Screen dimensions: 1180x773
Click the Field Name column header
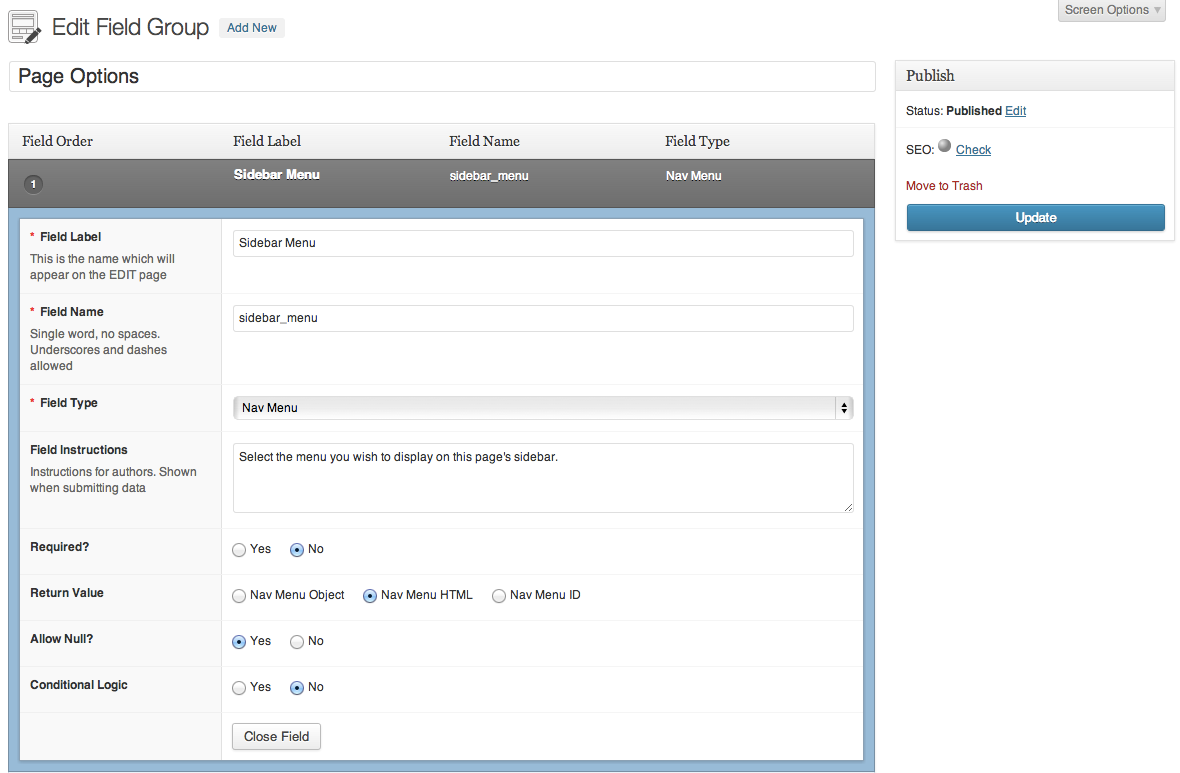[484, 142]
